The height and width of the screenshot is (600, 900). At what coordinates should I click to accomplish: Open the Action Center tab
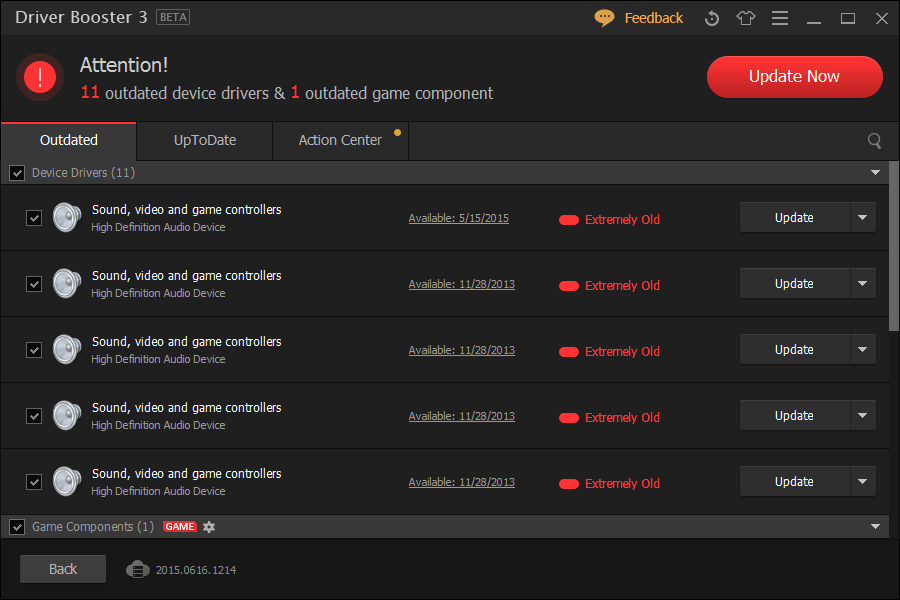coord(340,141)
